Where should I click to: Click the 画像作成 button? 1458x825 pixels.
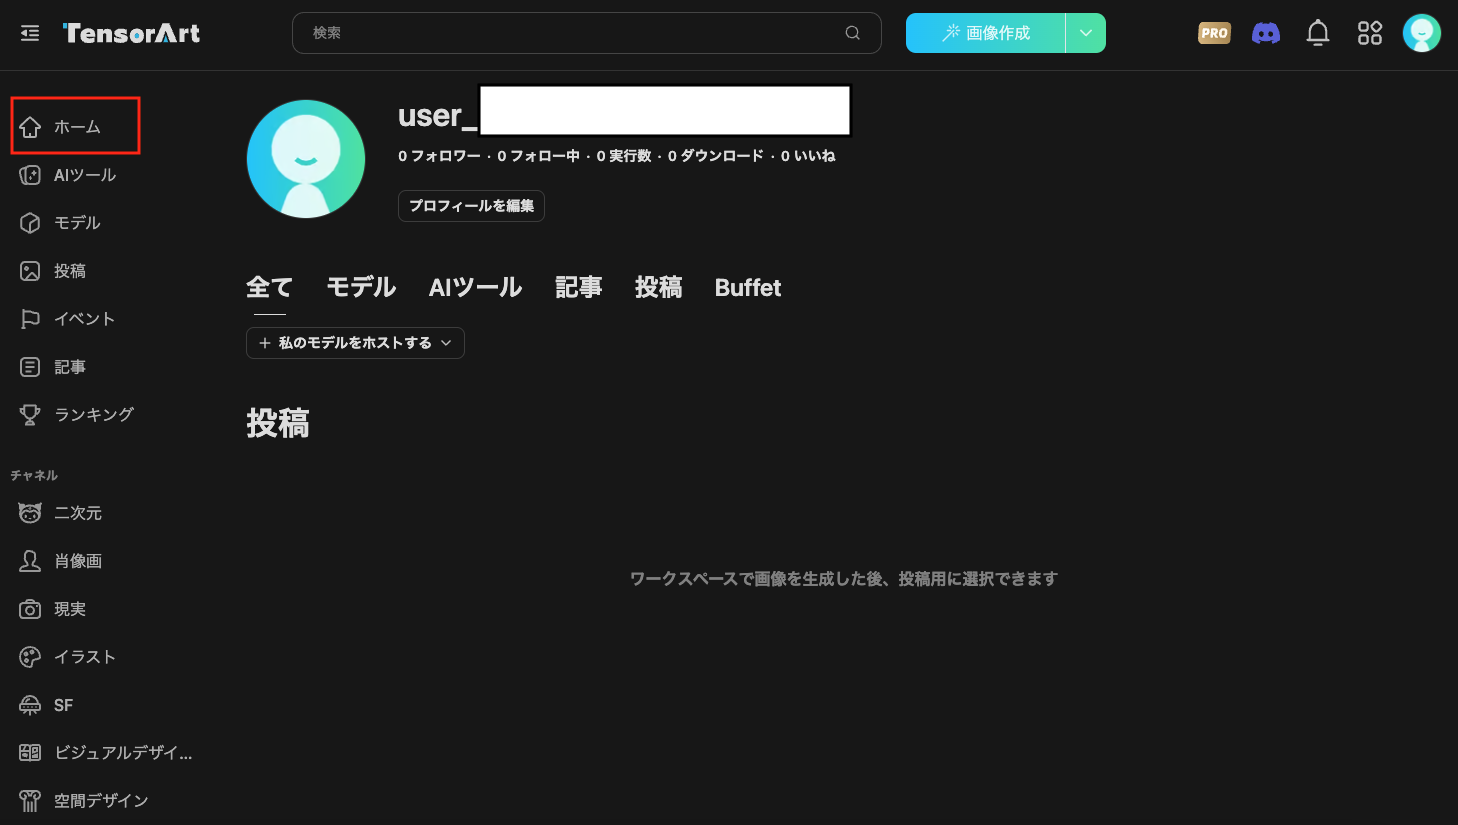click(x=986, y=33)
